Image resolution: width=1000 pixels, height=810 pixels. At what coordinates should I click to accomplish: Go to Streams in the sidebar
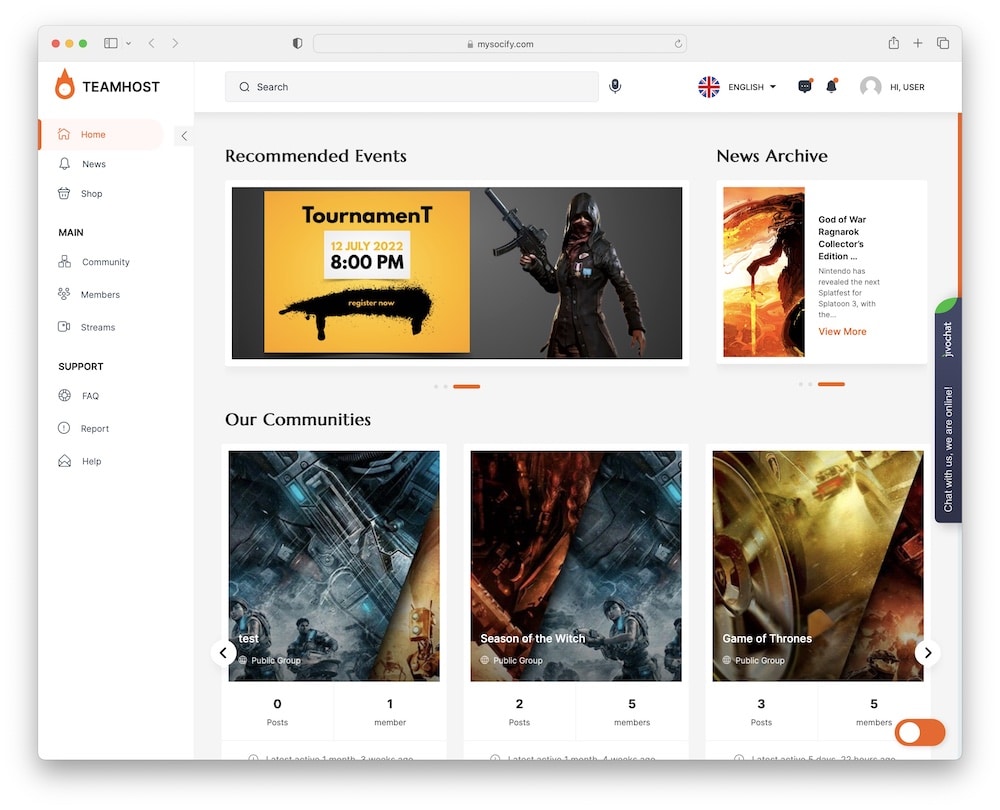click(x=98, y=327)
